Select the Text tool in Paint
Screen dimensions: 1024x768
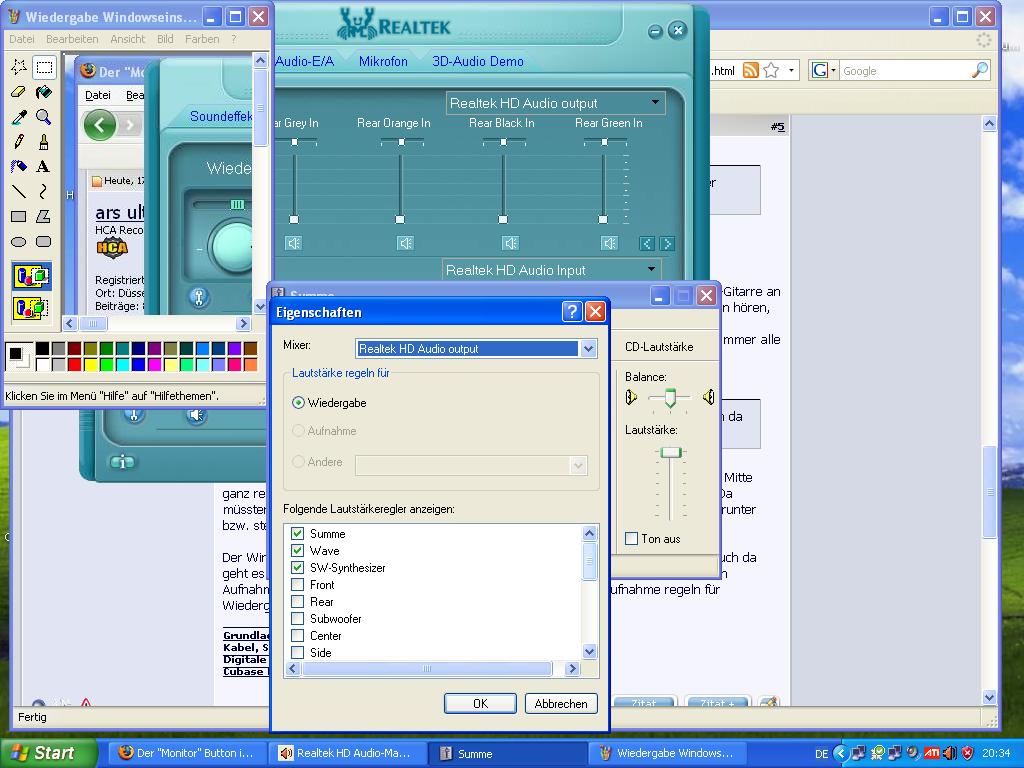[x=44, y=167]
